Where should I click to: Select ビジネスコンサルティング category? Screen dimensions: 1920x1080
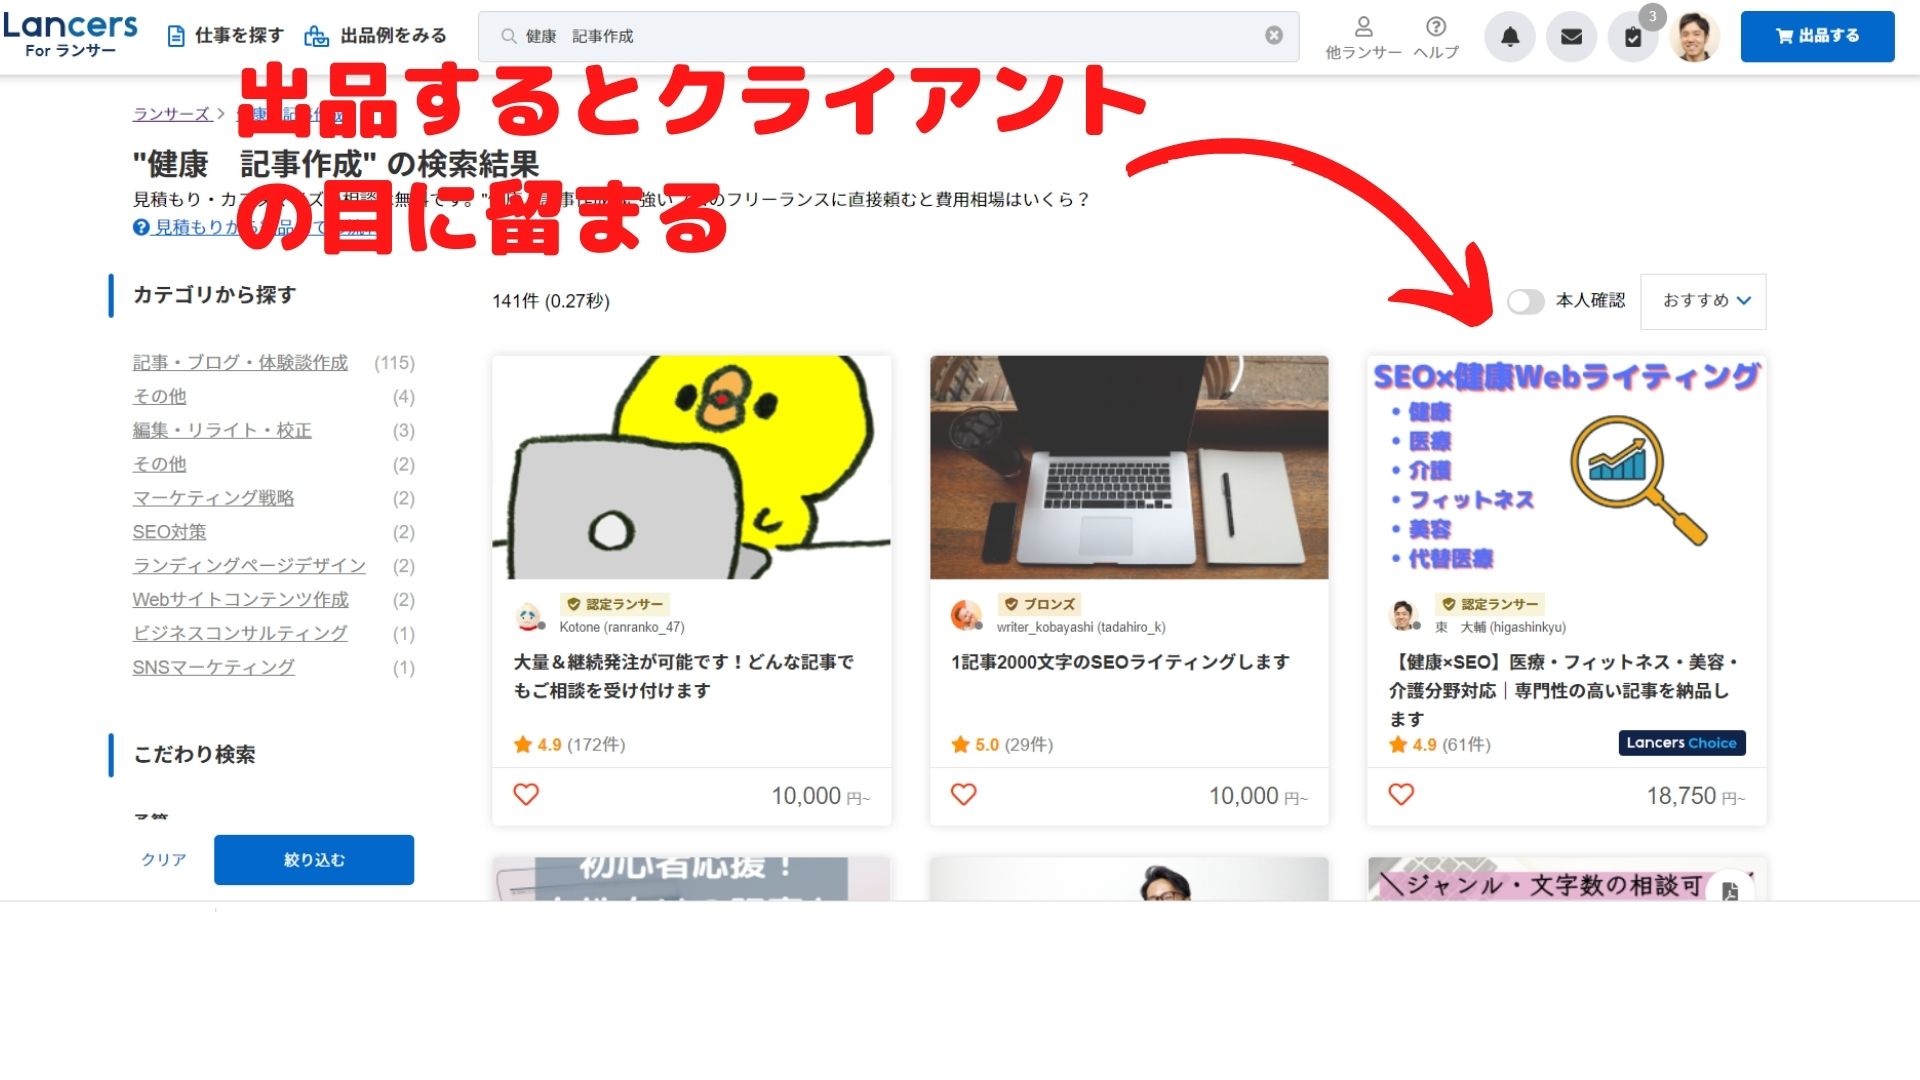point(240,634)
